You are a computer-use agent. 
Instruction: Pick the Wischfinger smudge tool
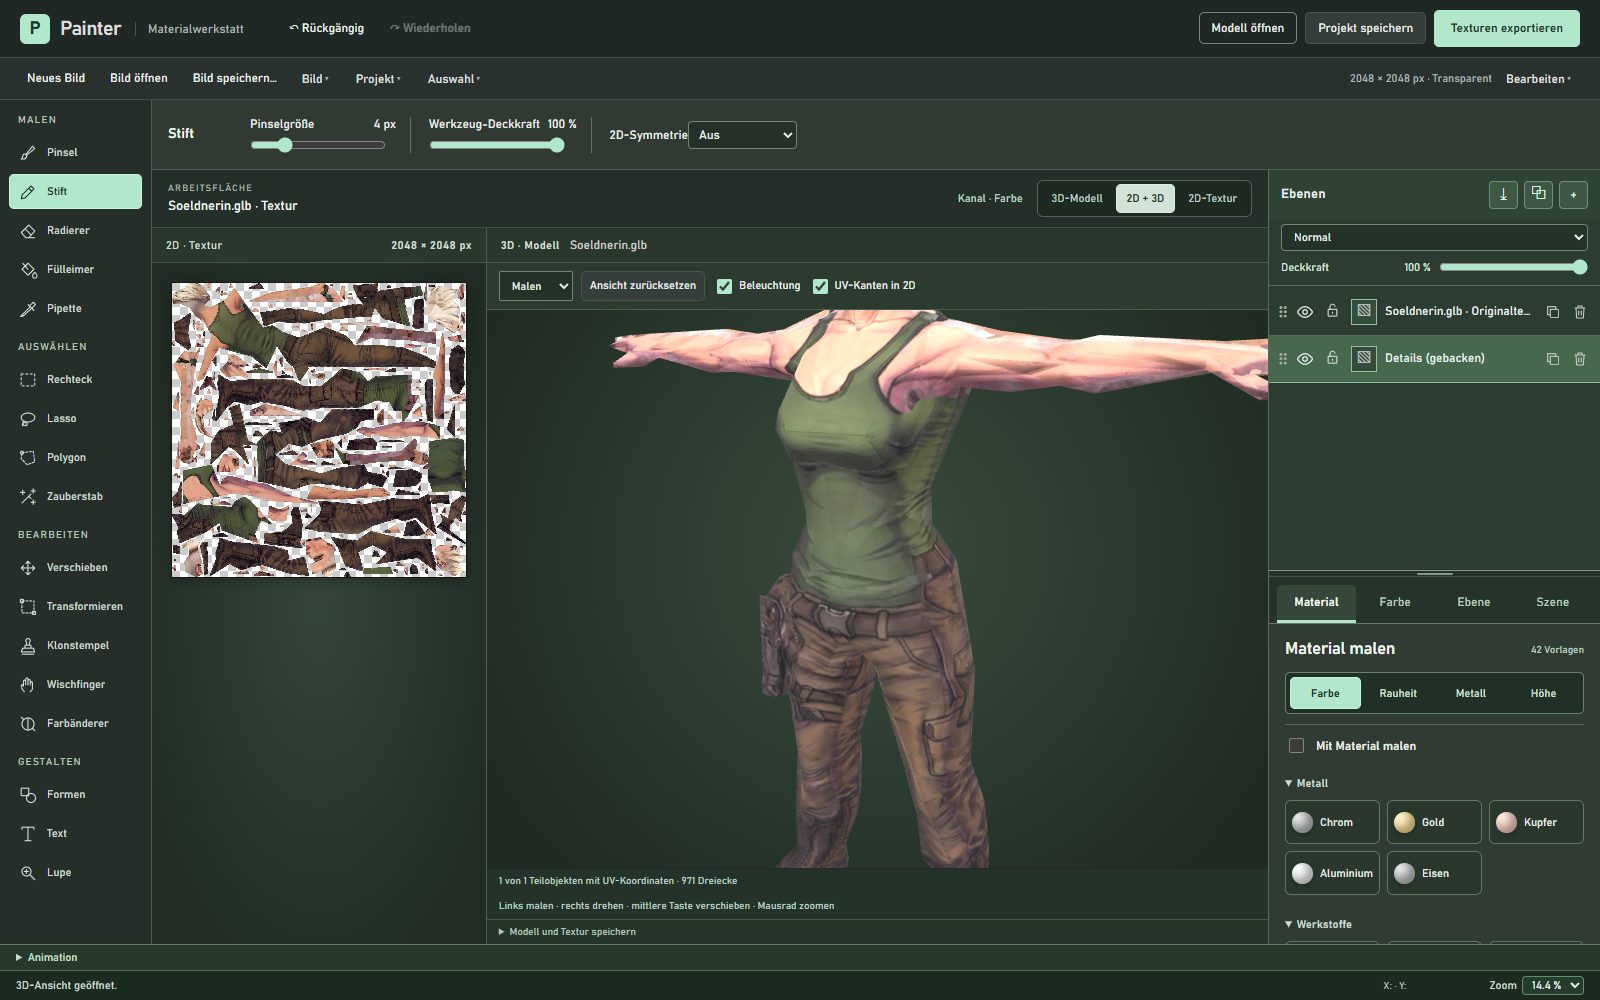[75, 684]
